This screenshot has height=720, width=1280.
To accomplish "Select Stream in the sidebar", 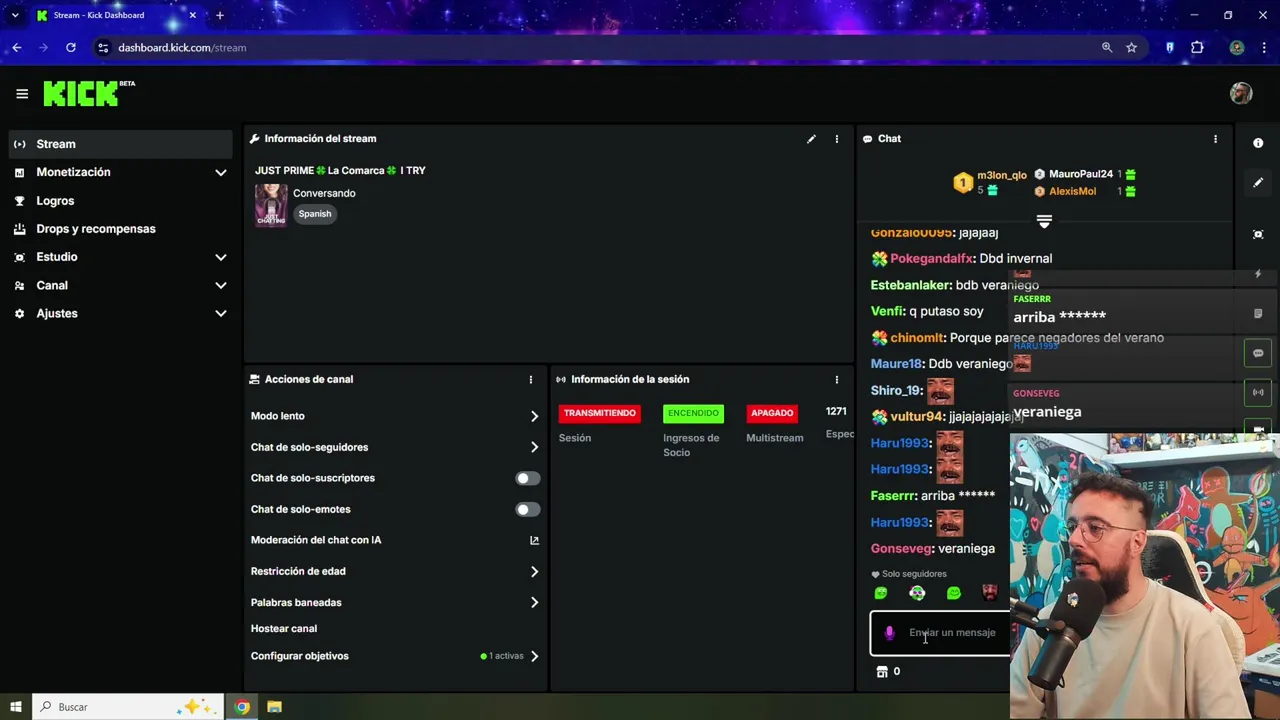I will pyautogui.click(x=120, y=144).
